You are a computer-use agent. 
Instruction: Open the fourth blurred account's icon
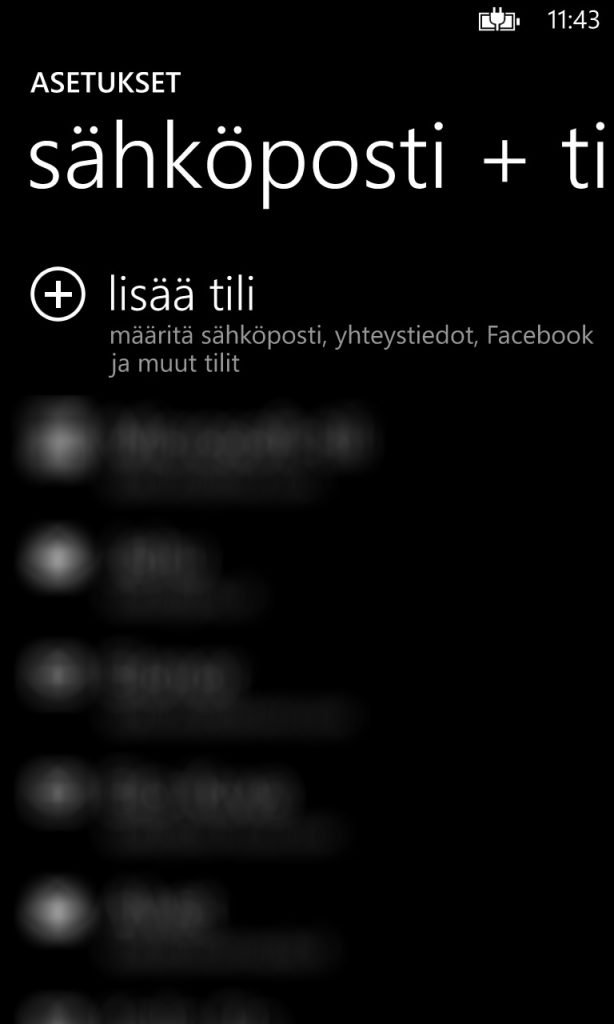click(57, 793)
